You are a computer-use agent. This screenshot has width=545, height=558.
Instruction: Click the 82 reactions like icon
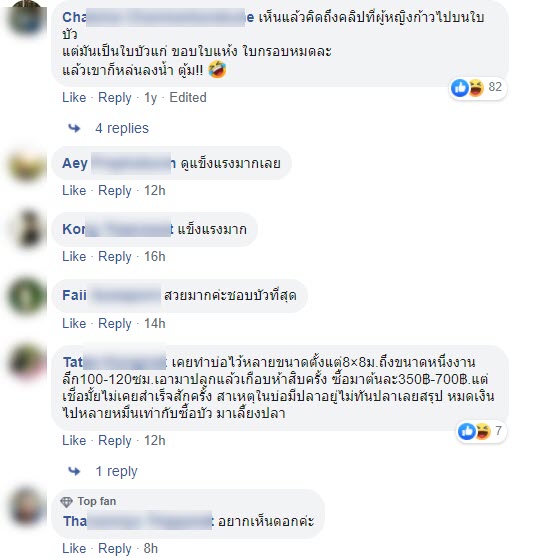tap(460, 88)
